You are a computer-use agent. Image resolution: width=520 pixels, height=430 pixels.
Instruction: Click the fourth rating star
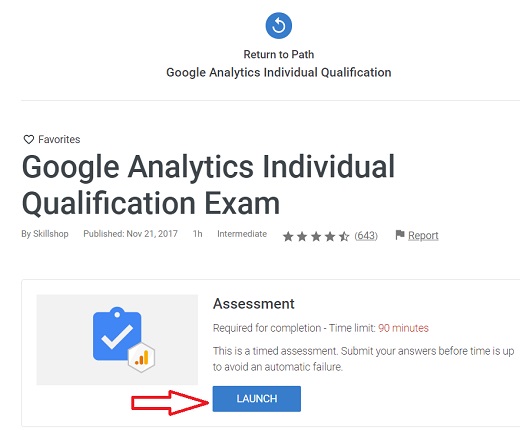click(x=330, y=237)
